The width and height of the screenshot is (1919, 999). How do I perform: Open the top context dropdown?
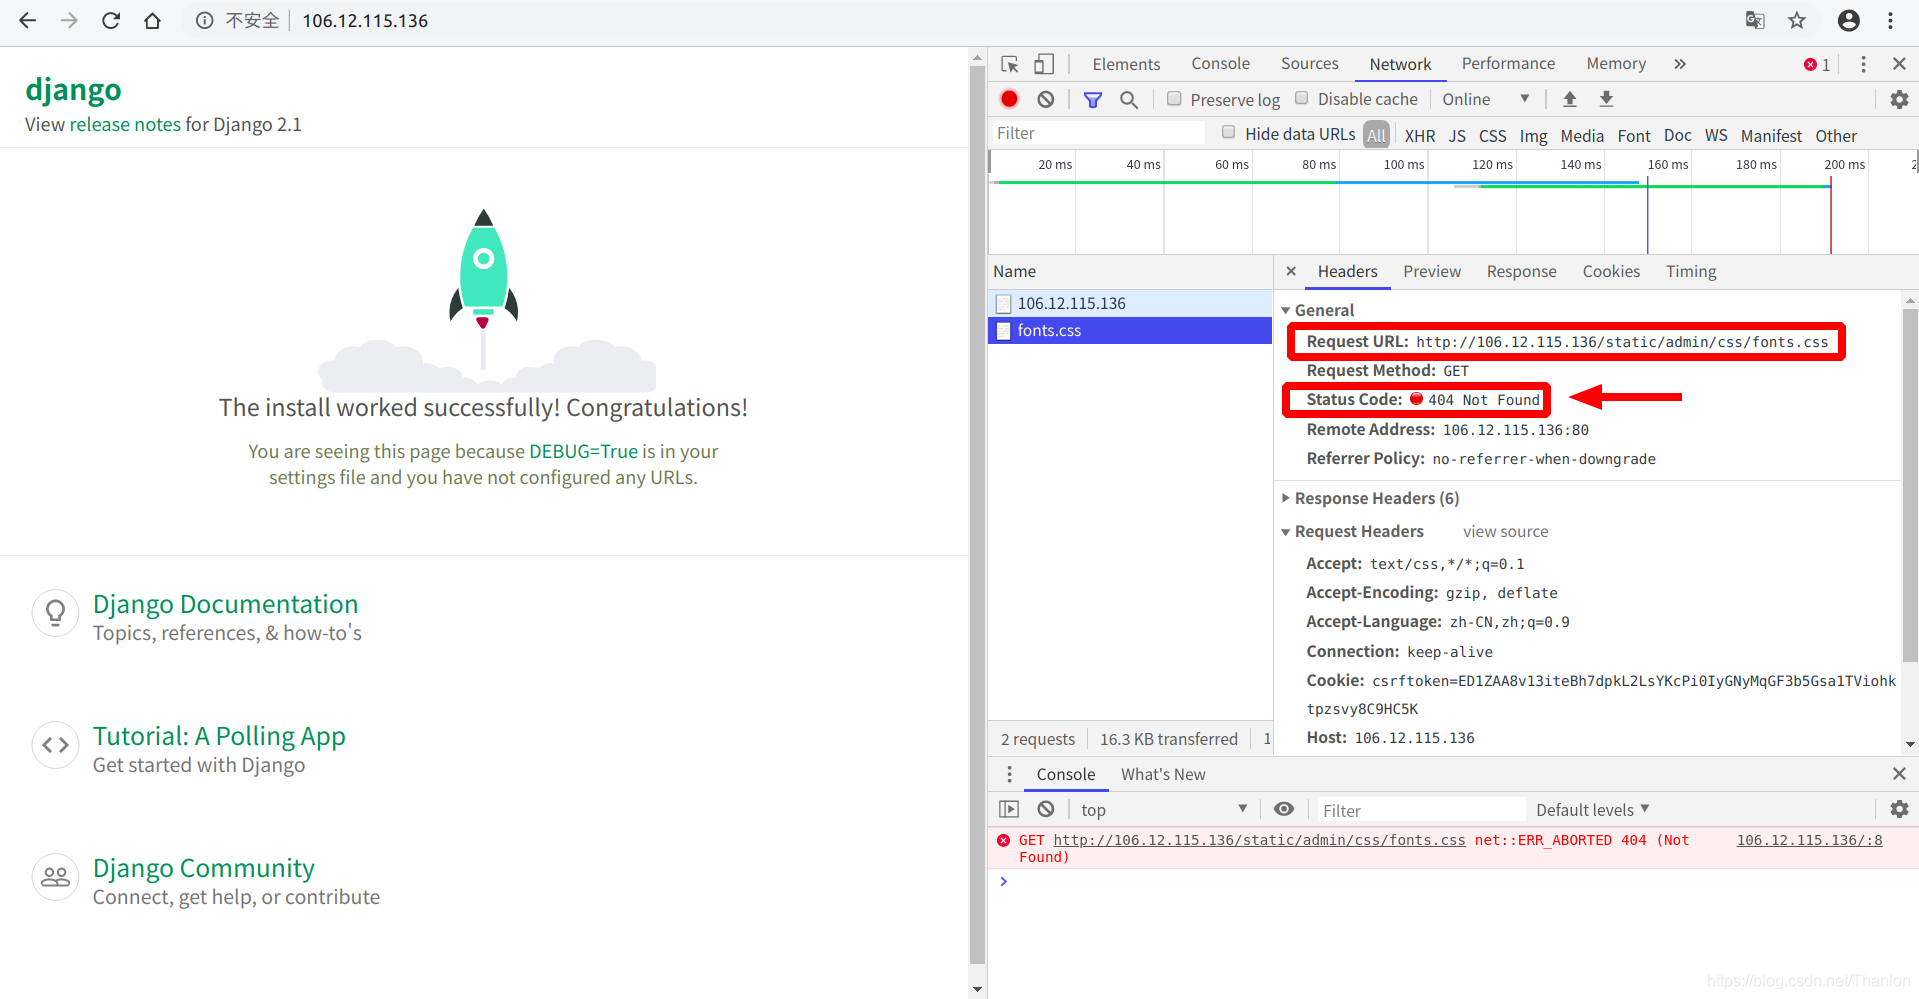[x=1163, y=809]
